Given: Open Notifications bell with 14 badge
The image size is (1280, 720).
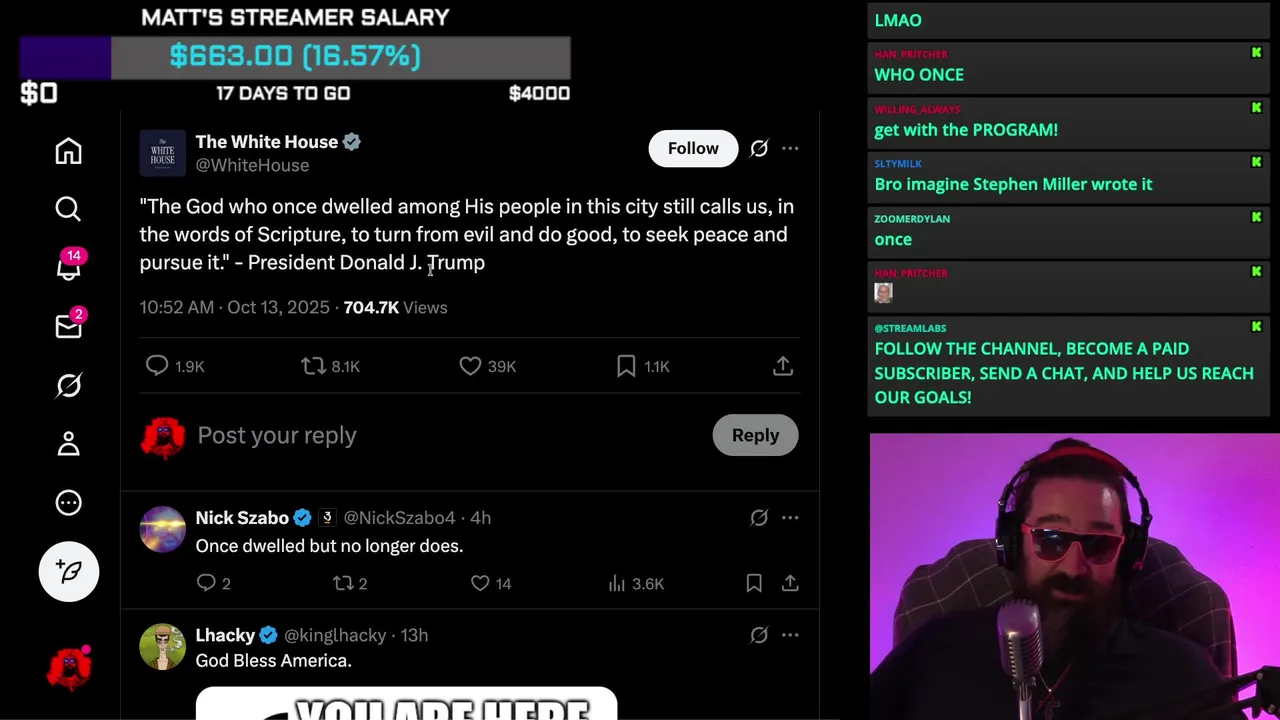Looking at the screenshot, I should coord(68,267).
